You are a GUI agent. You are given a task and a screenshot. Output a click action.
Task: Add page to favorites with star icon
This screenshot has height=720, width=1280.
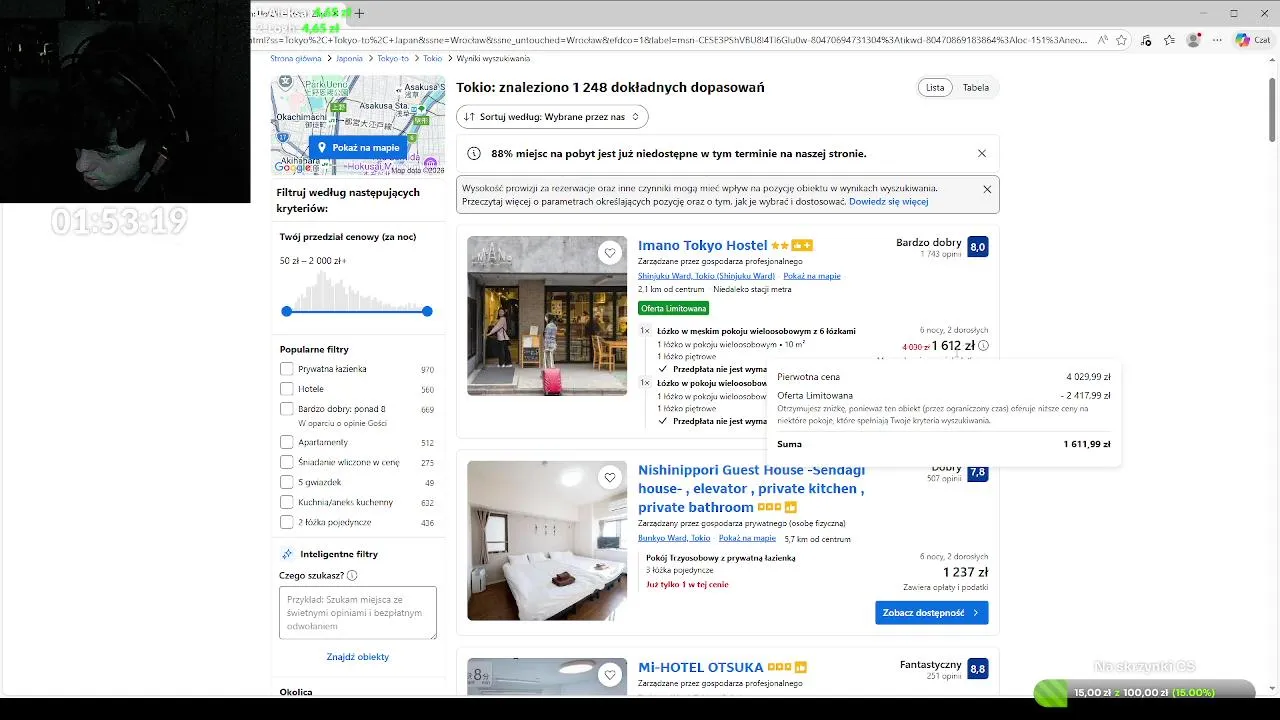1122,40
